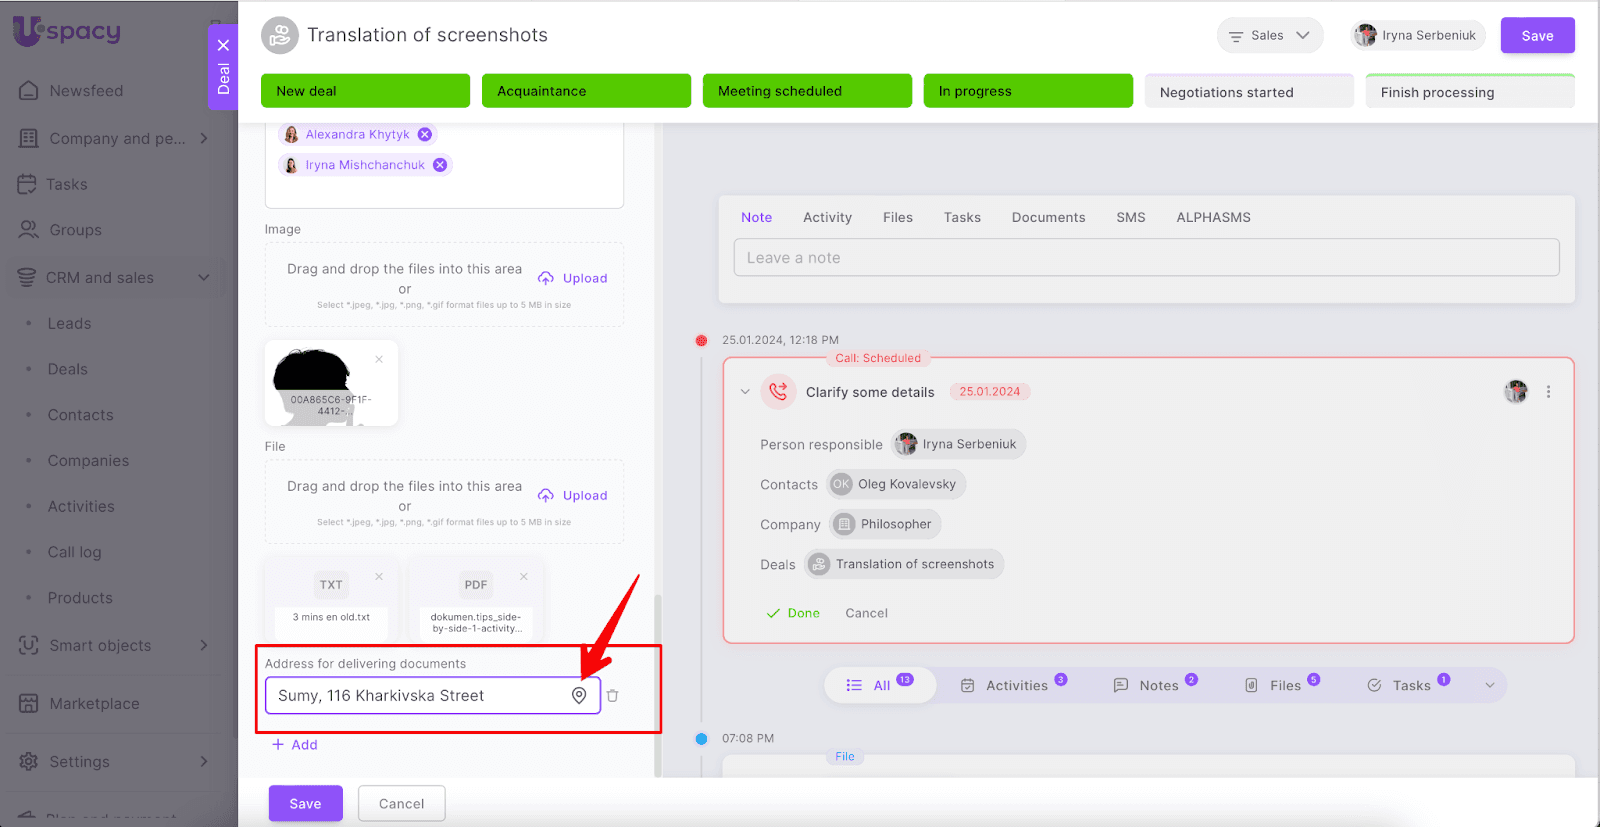Set deal stage to Negotiations started
The width and height of the screenshot is (1600, 827).
coord(1248,92)
